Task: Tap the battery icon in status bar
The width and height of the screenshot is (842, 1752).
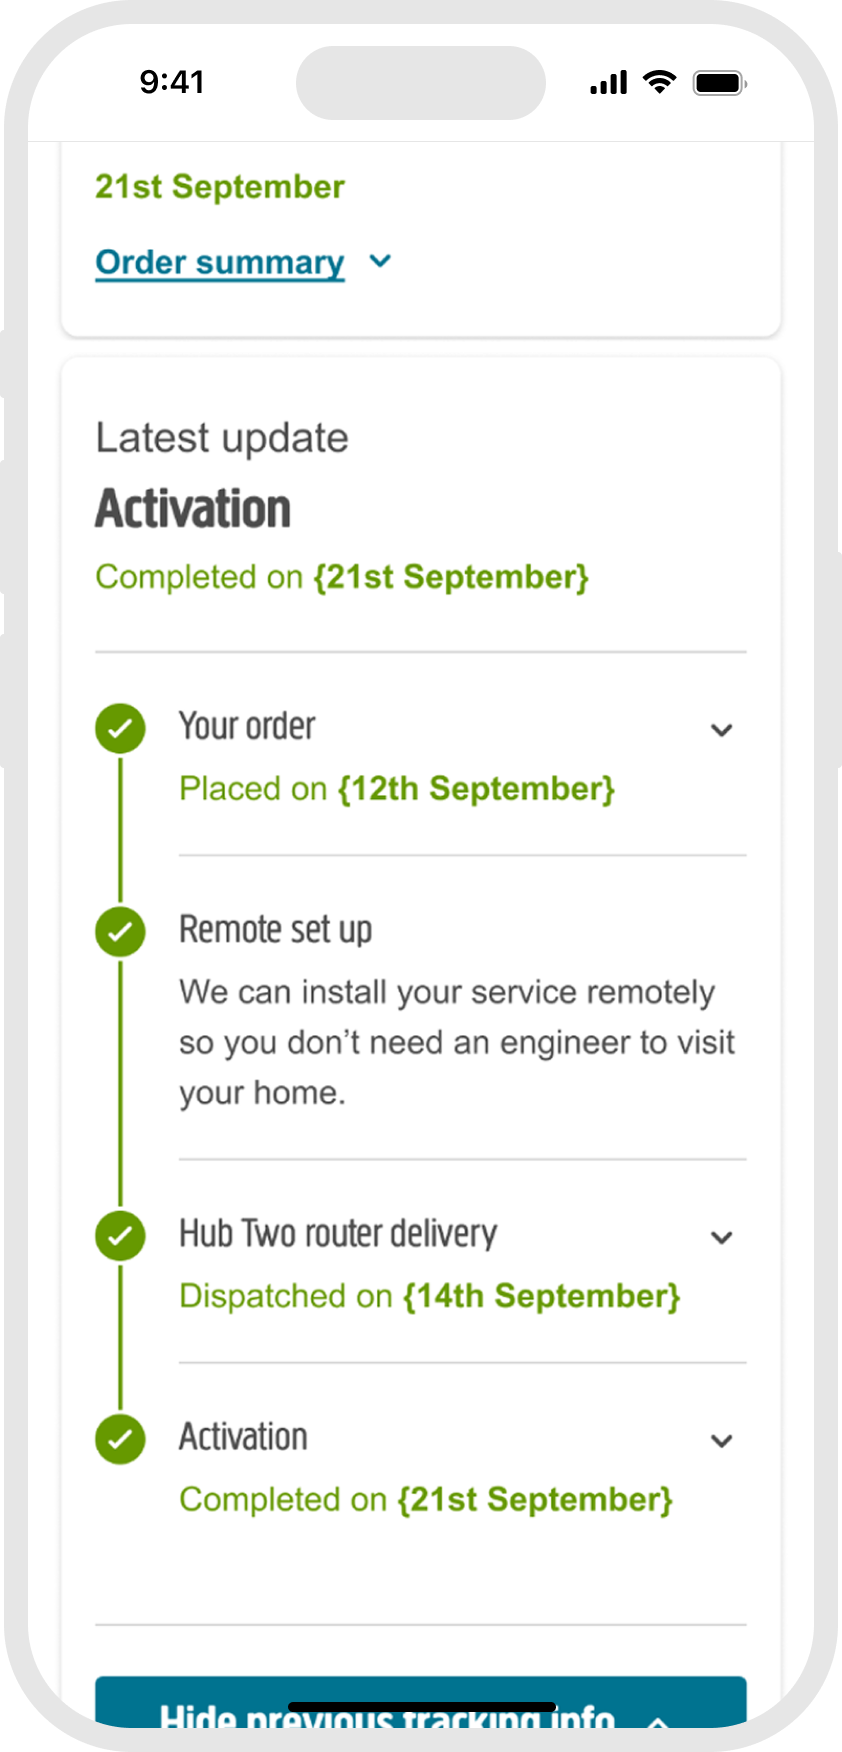Action: pyautogui.click(x=721, y=83)
